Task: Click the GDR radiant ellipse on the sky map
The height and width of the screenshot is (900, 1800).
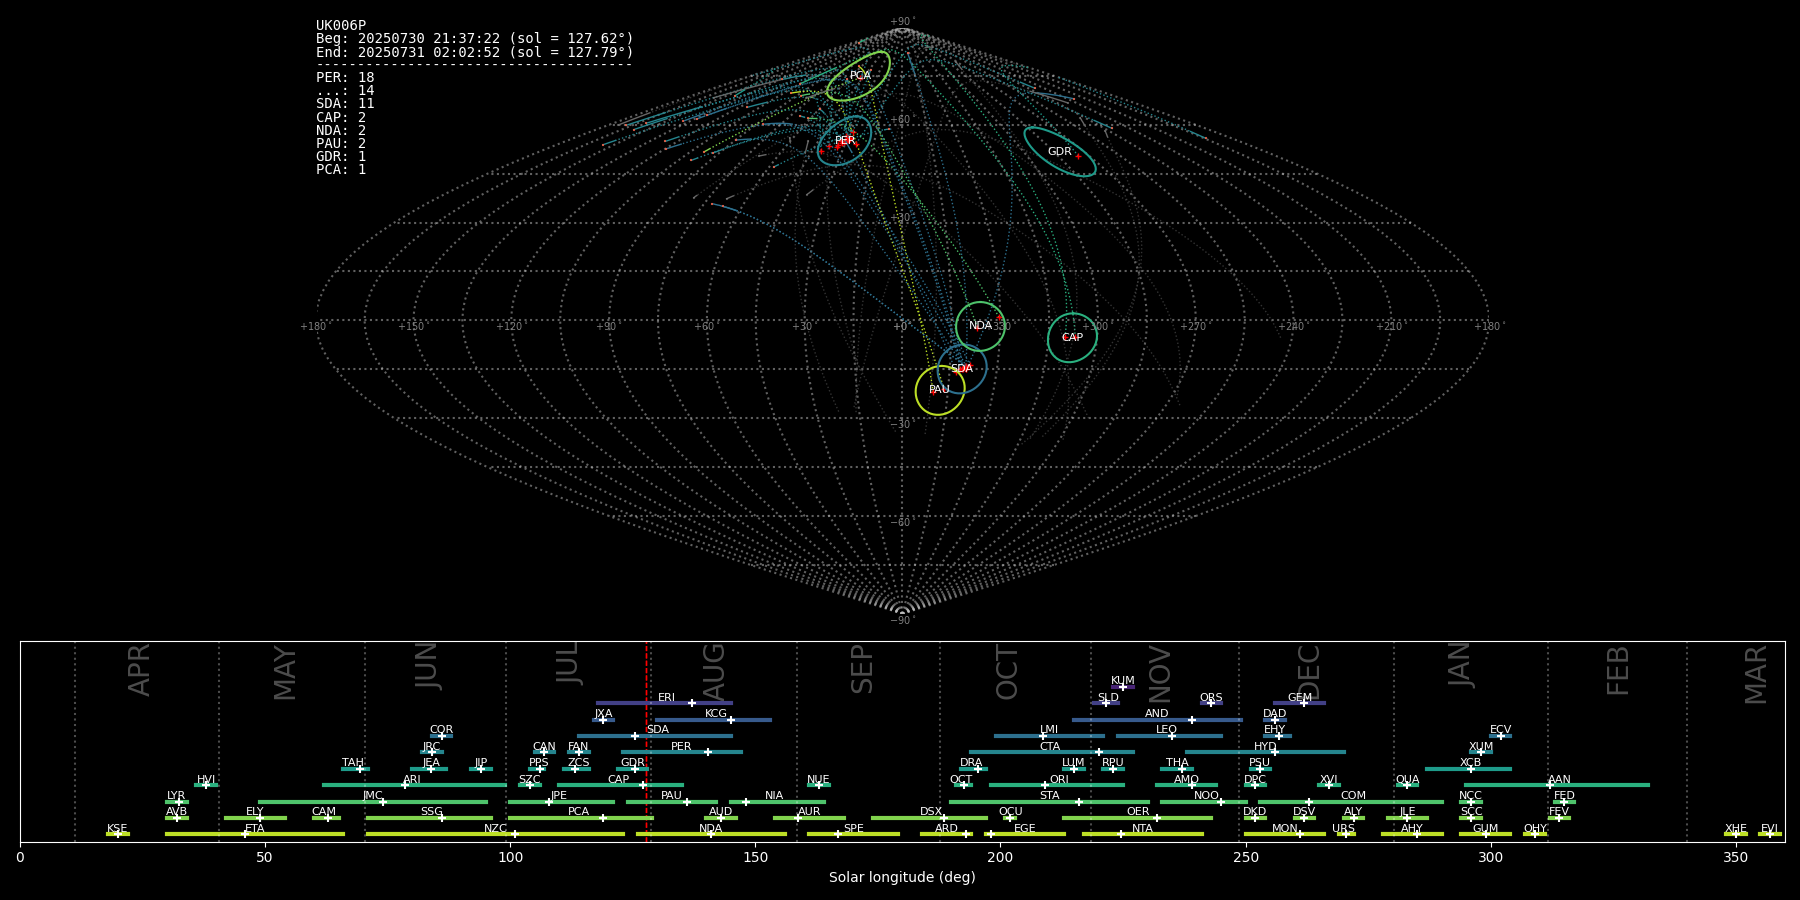Action: click(x=1060, y=152)
